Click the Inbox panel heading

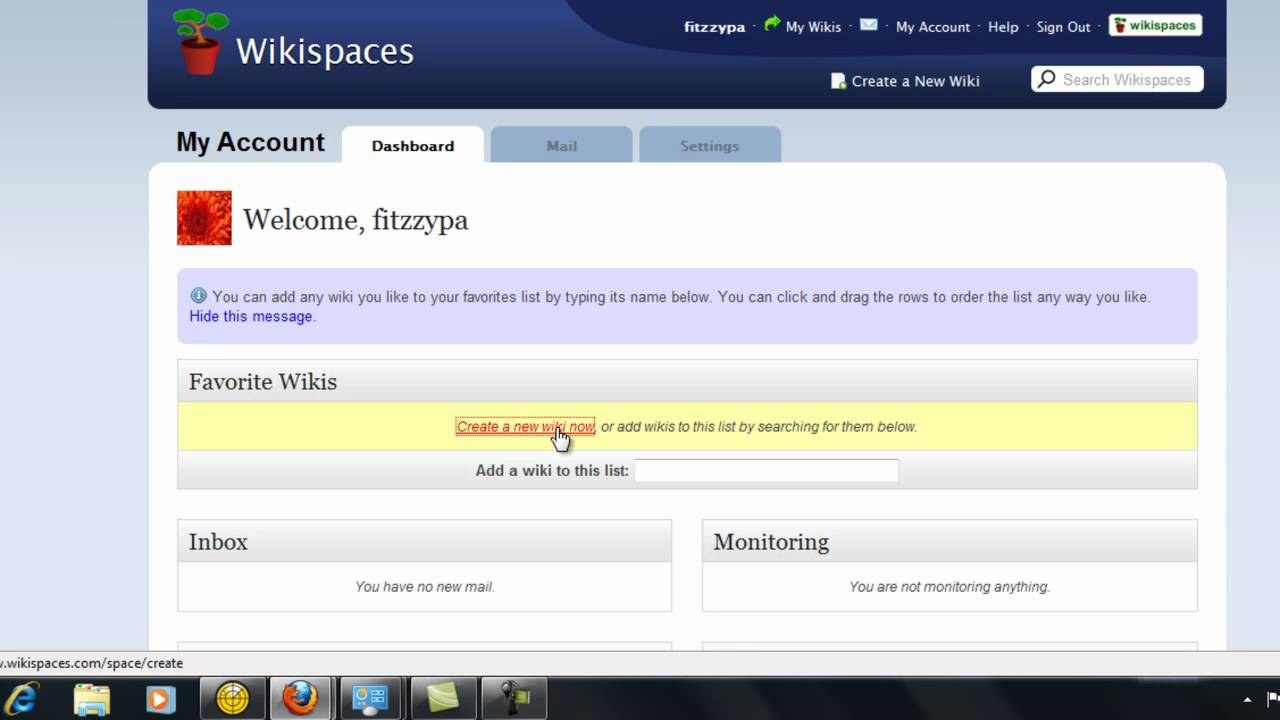pyautogui.click(x=218, y=542)
